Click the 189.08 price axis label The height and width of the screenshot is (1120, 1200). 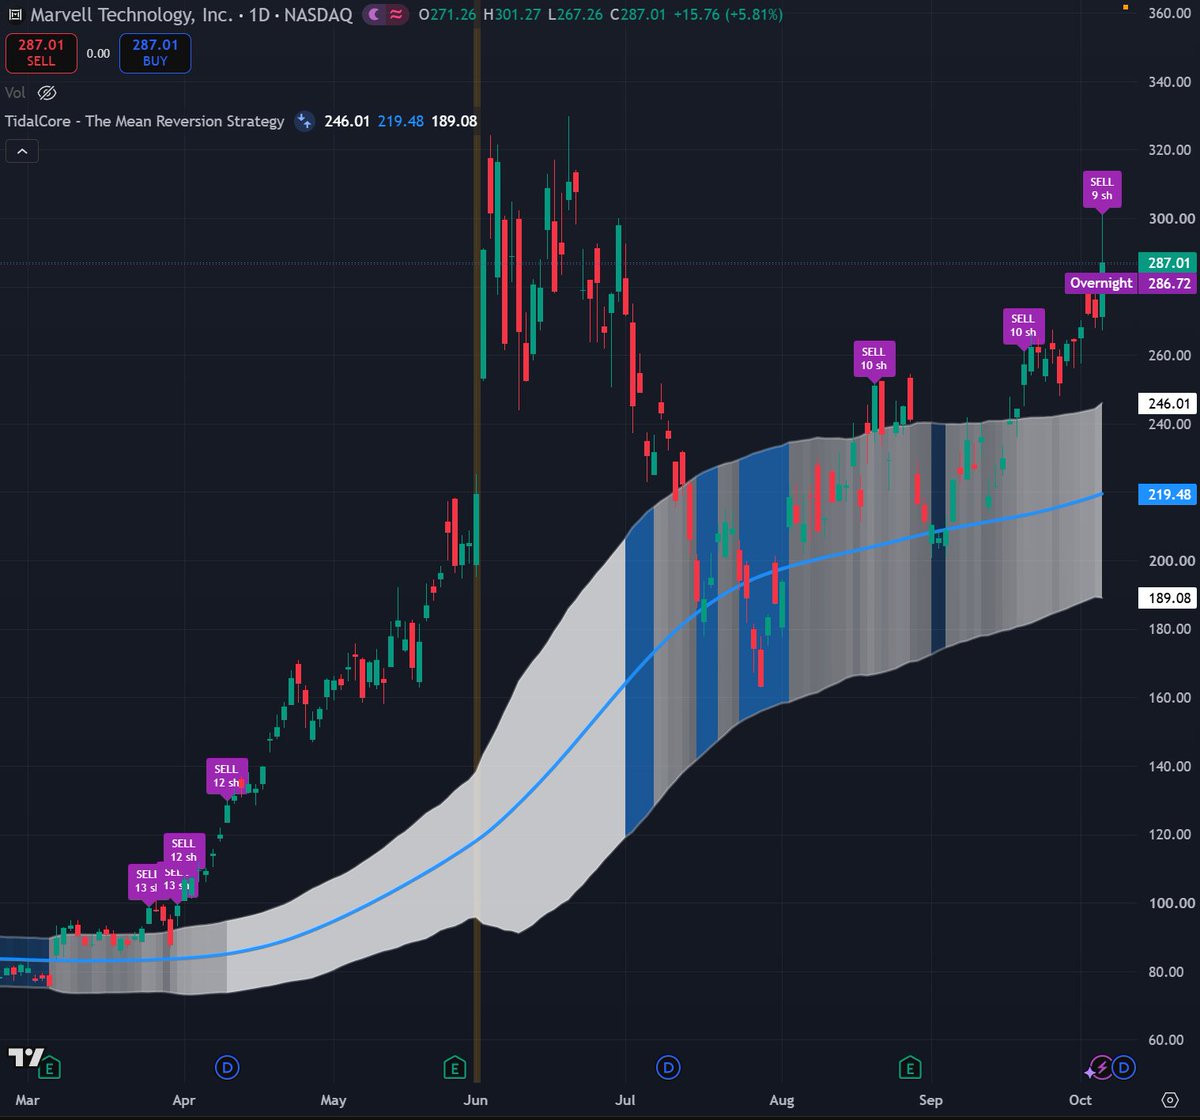(1169, 598)
